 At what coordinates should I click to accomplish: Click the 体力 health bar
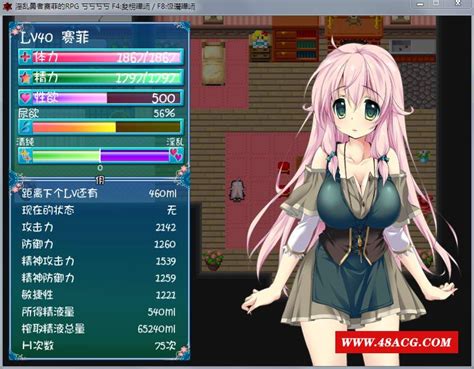(x=101, y=57)
